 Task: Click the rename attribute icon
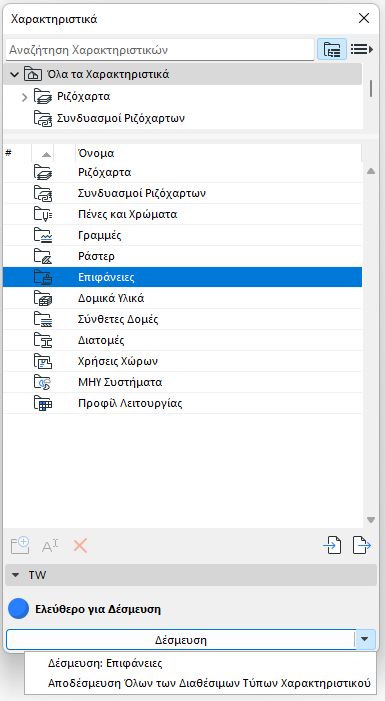click(50, 546)
